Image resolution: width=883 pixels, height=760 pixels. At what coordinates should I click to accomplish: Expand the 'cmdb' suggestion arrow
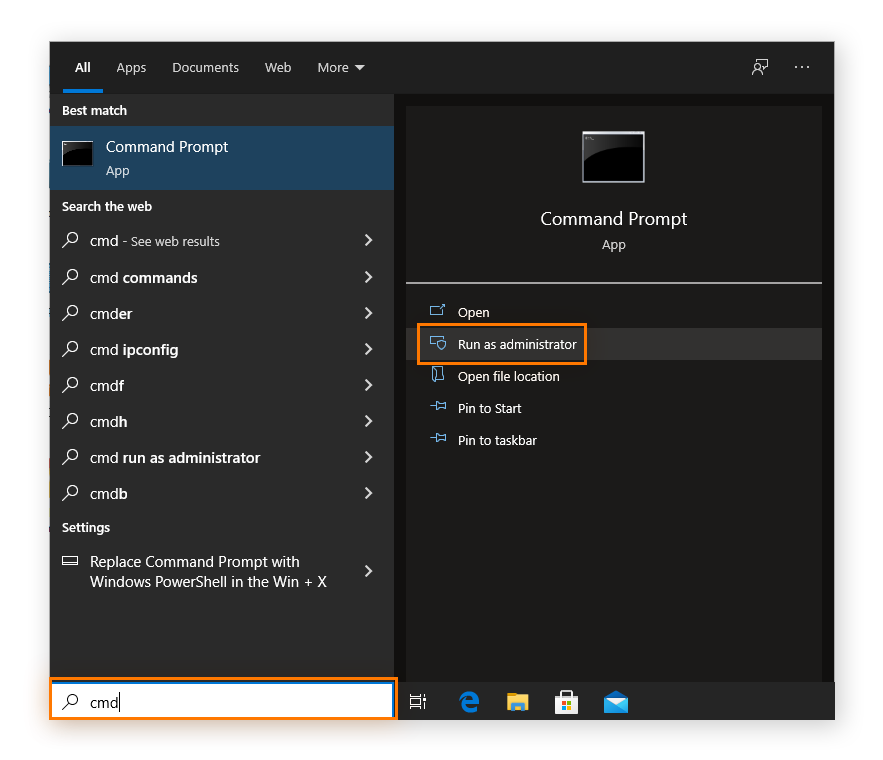368,493
